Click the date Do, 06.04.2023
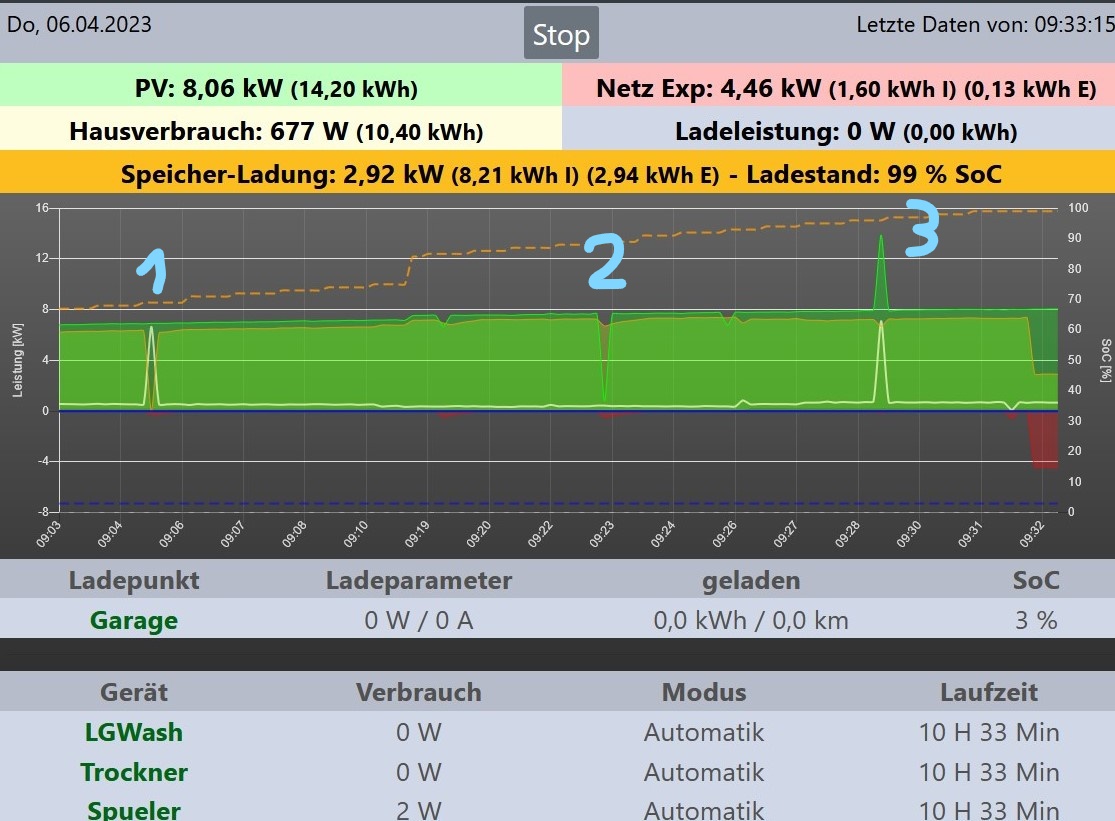Screen dimensions: 1115x821 79,24
